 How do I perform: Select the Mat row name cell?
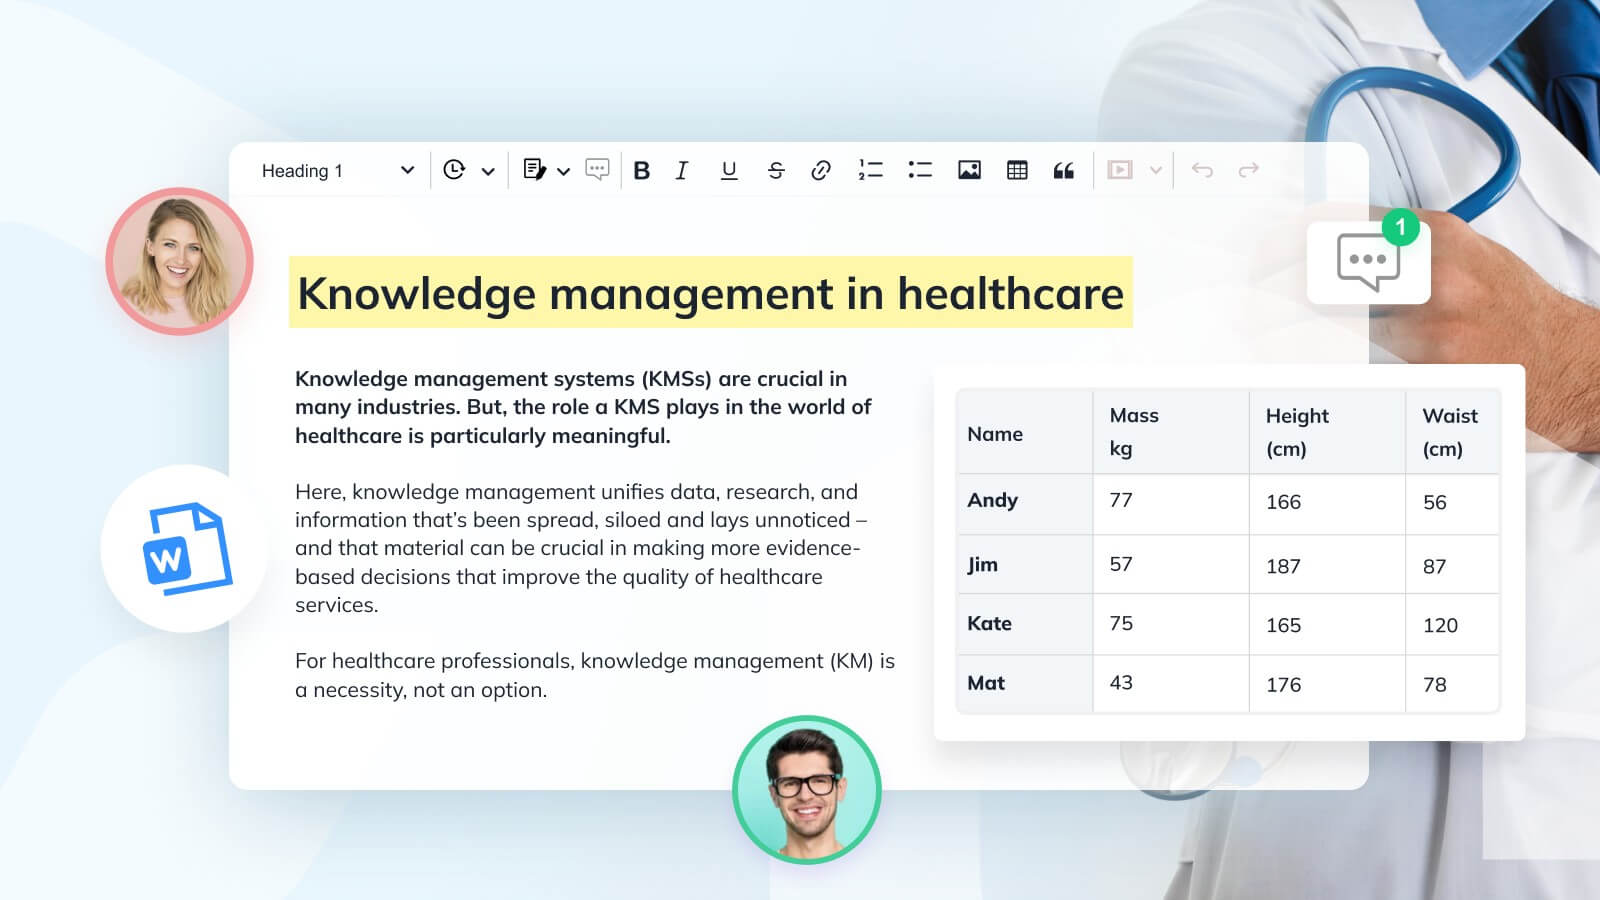click(x=1024, y=684)
